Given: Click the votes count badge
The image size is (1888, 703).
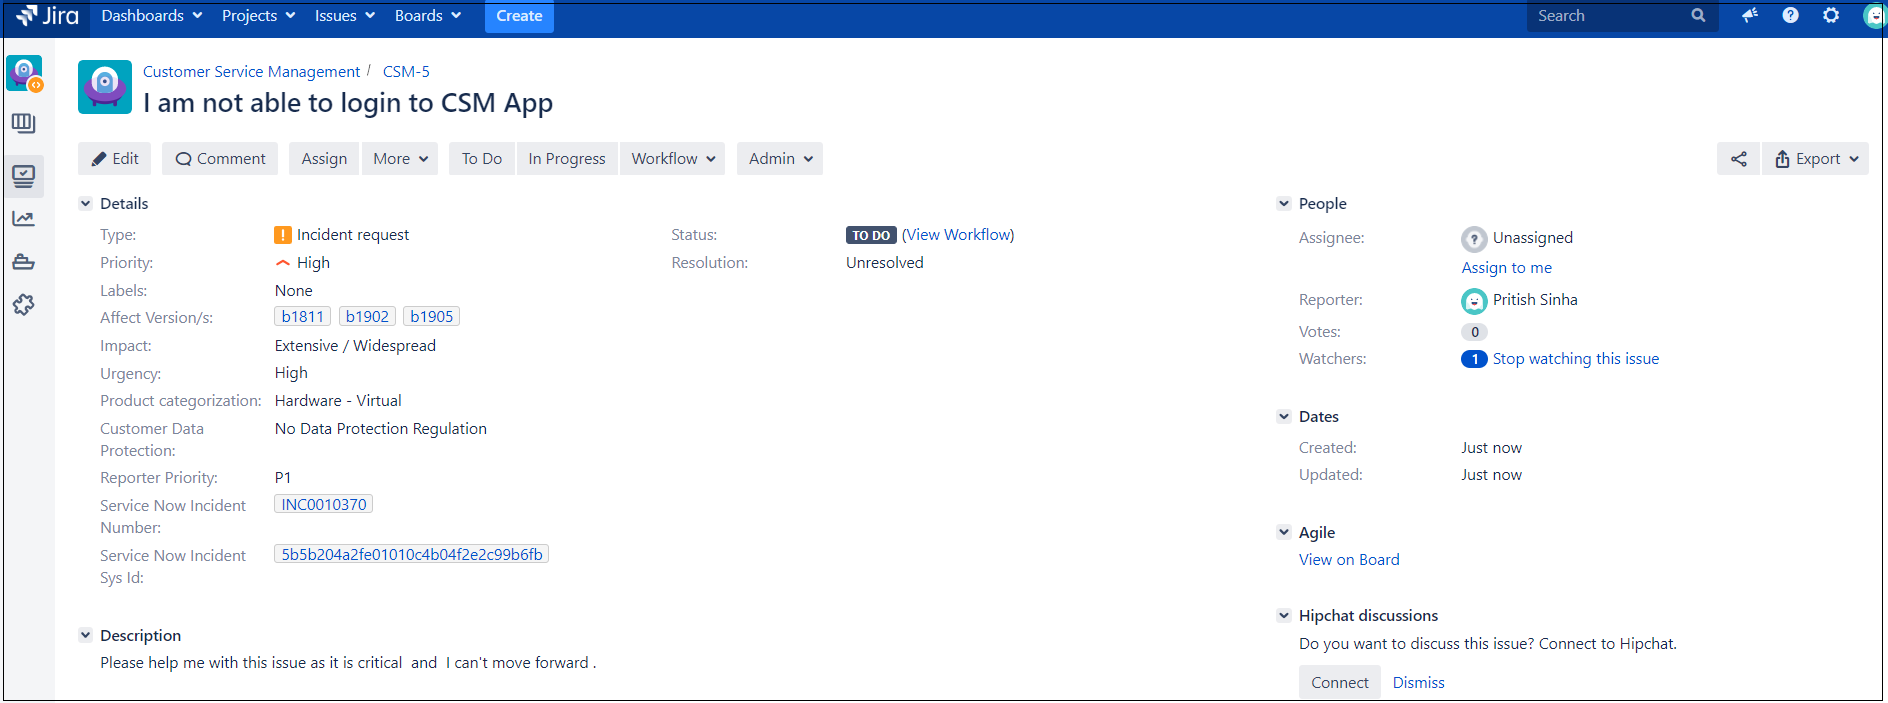Looking at the screenshot, I should [1474, 332].
